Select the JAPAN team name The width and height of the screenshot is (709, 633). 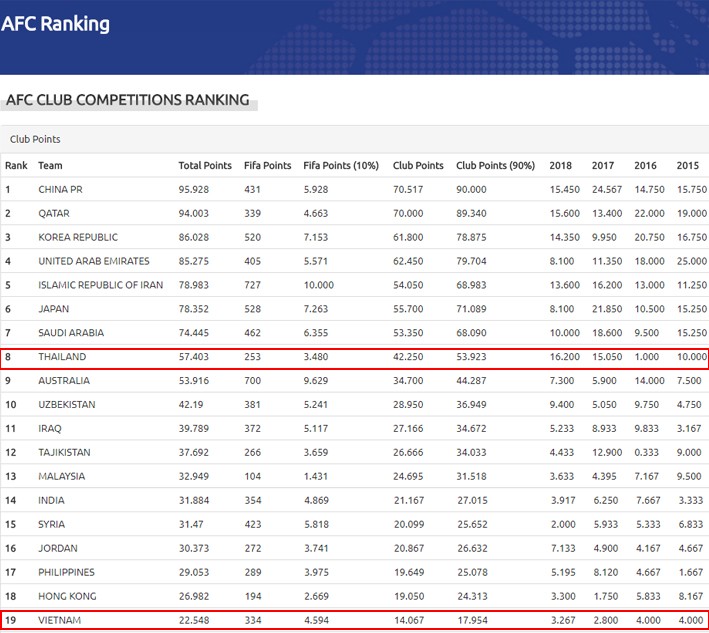(x=54, y=309)
